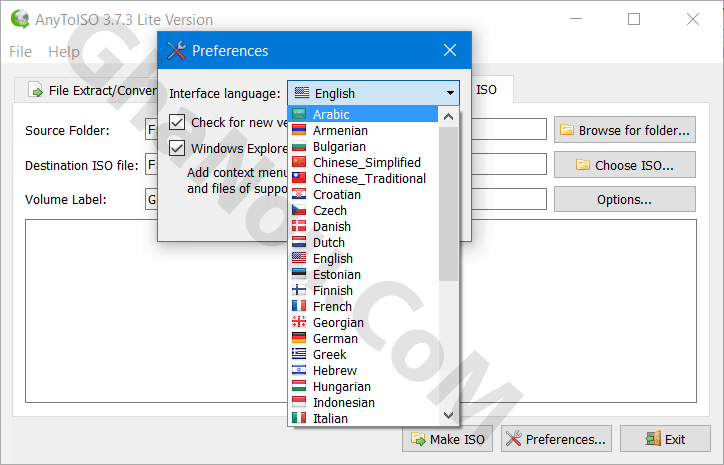
Task: Select Estonian language text
Action: pos(337,274)
